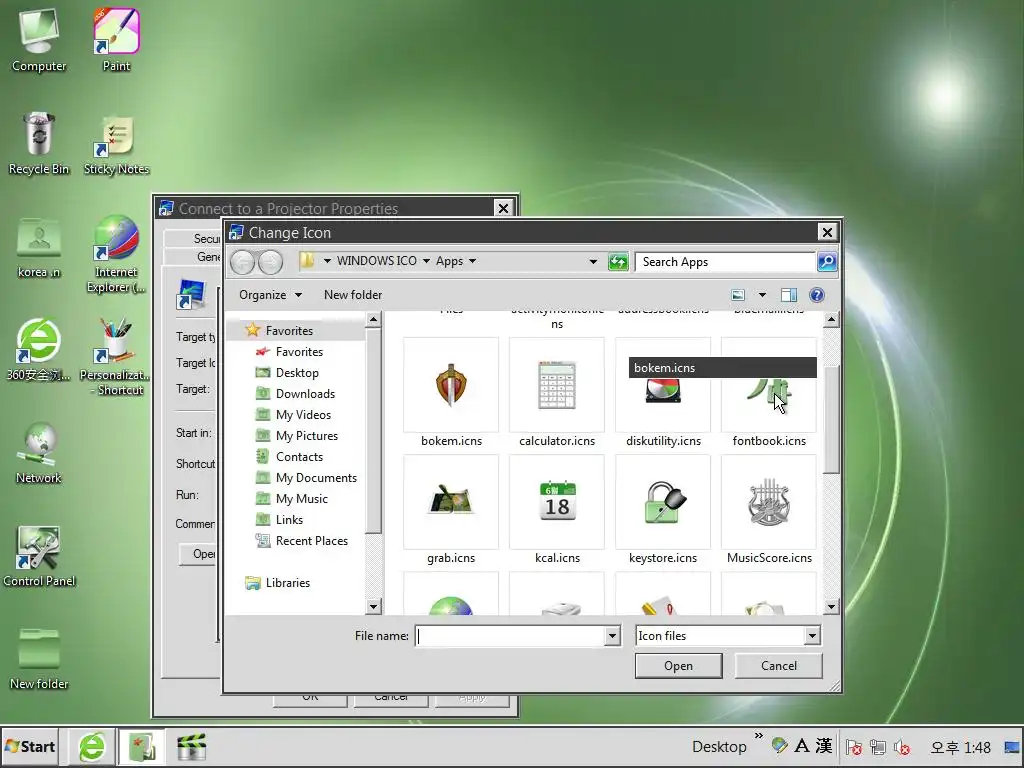Click the New folder button
This screenshot has height=768, width=1024.
[x=353, y=295]
